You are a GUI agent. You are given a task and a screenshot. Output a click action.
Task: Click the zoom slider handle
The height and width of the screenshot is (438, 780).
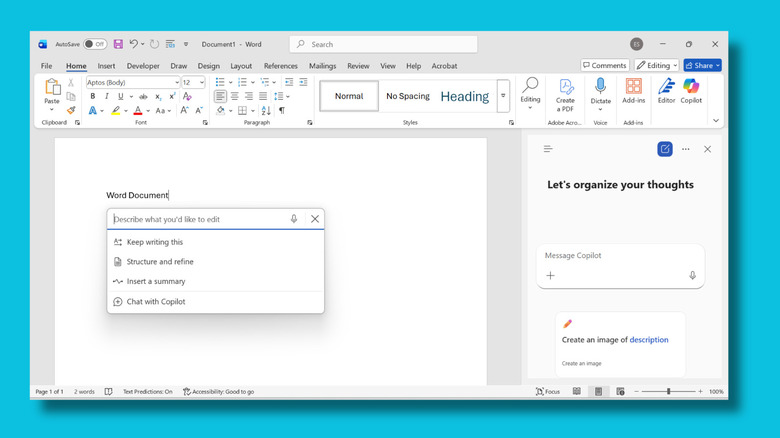[669, 392]
